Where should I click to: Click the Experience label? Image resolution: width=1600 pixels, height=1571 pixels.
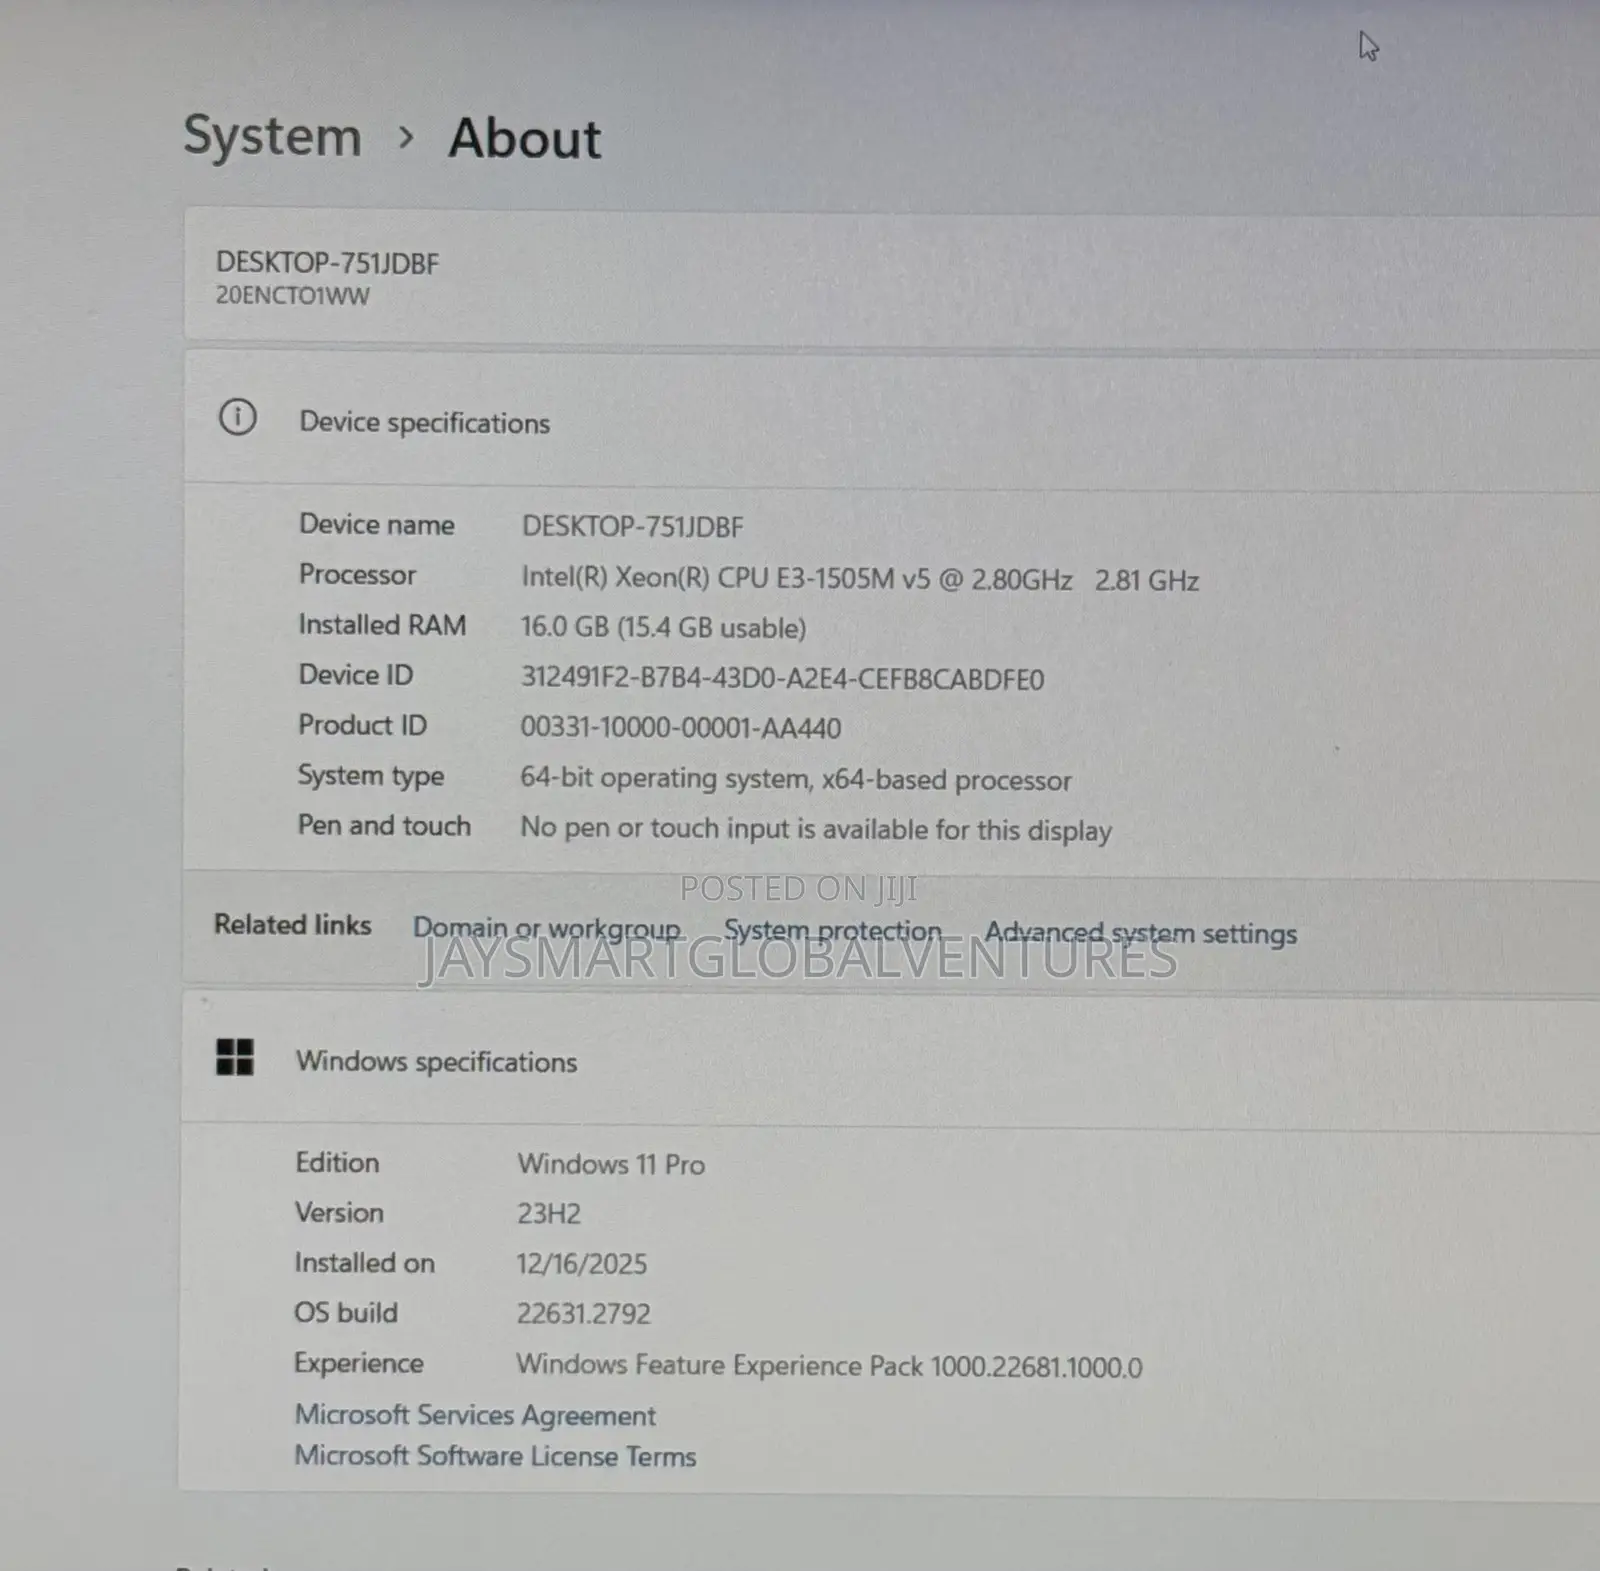358,1364
